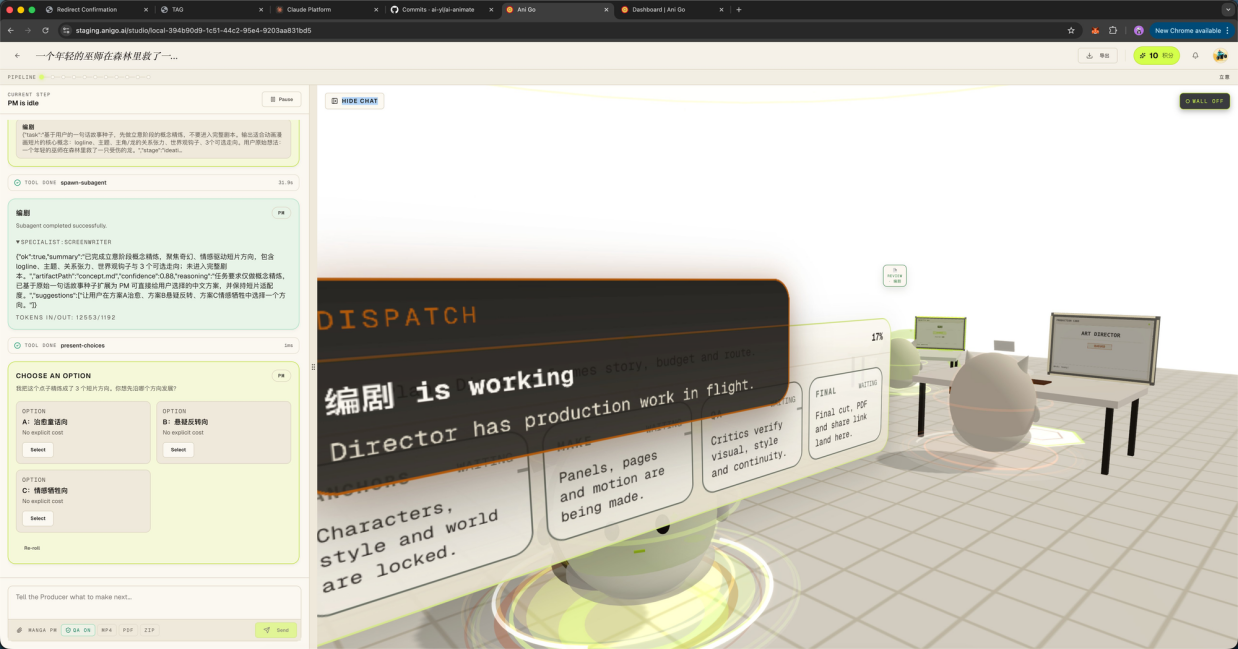This screenshot has width=1238, height=649.
Task: Switch to the Commits - ai-yi/ai-animate tab
Action: pos(441,9)
